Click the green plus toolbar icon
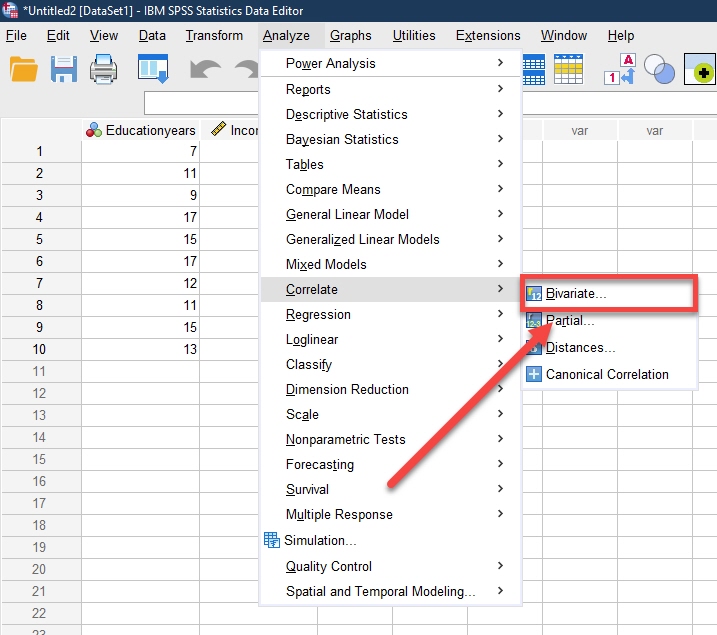 click(x=700, y=69)
